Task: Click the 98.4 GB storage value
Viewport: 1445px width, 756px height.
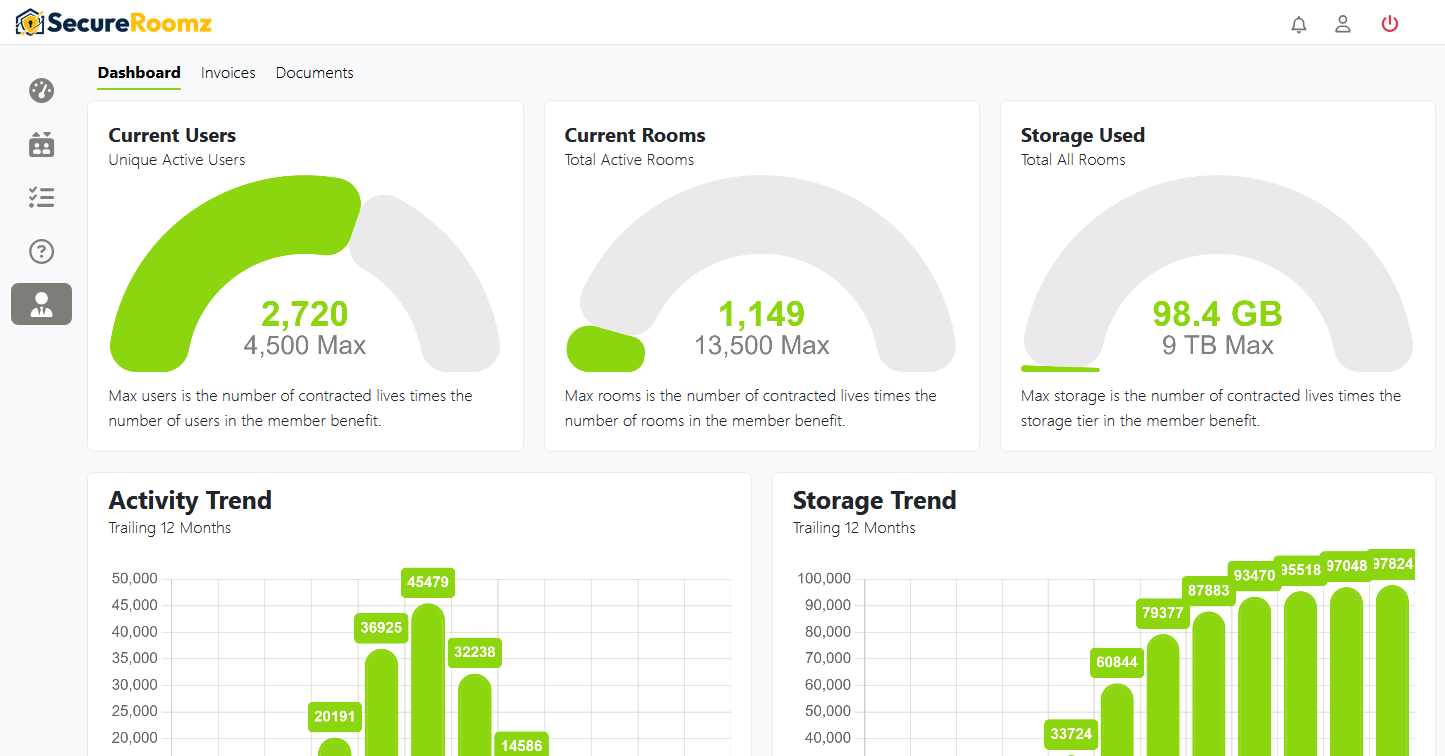Action: click(x=1217, y=314)
